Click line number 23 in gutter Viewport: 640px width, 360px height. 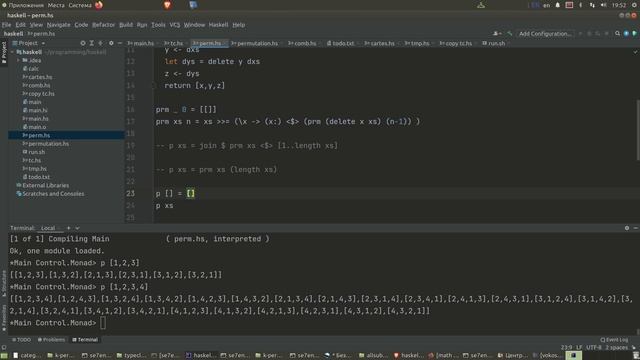tap(130, 193)
